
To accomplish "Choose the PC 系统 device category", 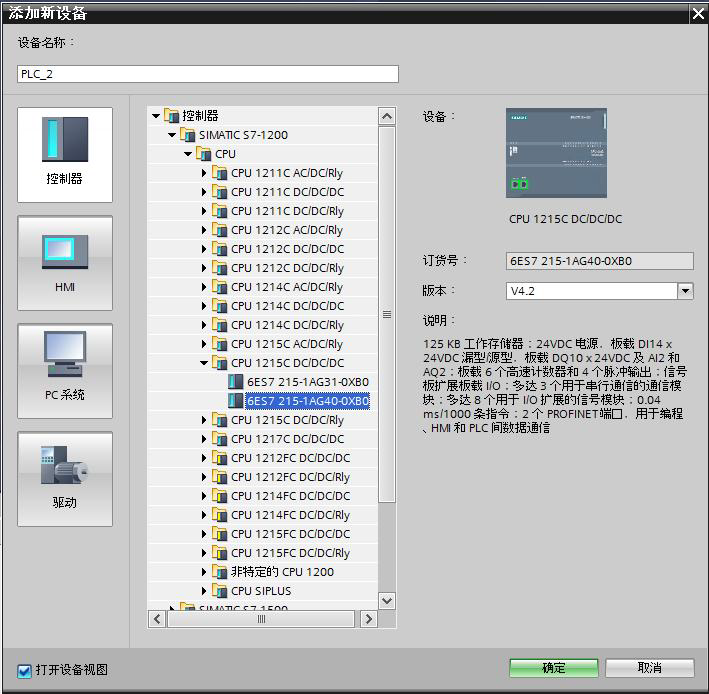I will (x=65, y=371).
